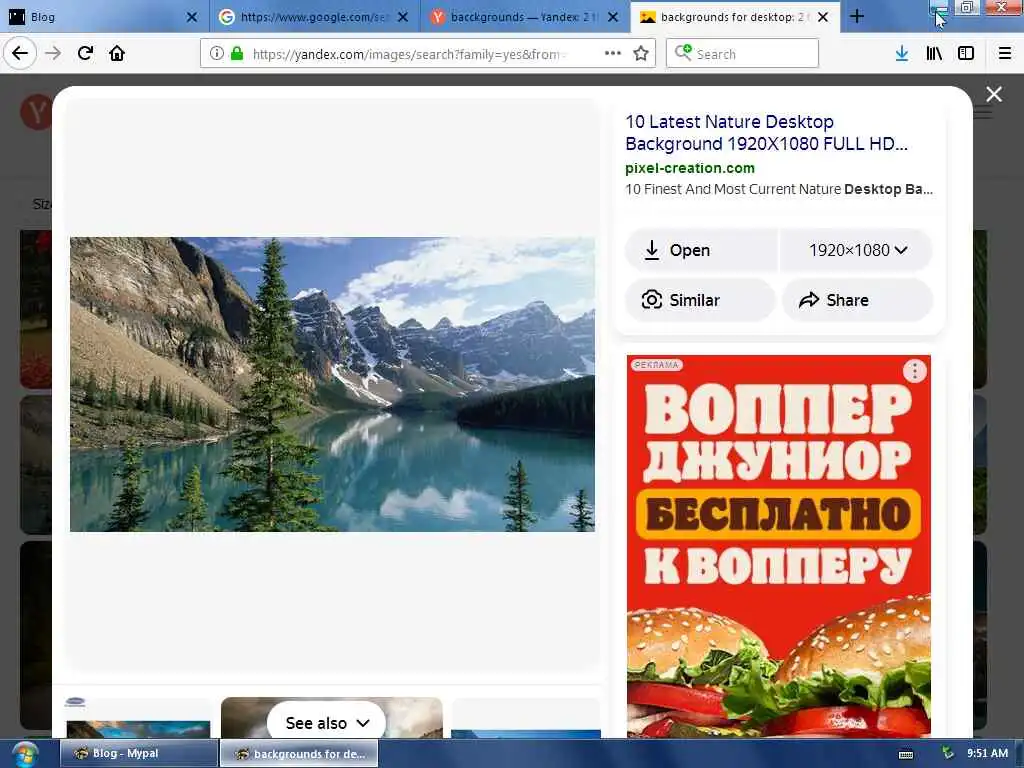This screenshot has height=768, width=1024.
Task: Click the Similar camera icon
Action: (651, 300)
